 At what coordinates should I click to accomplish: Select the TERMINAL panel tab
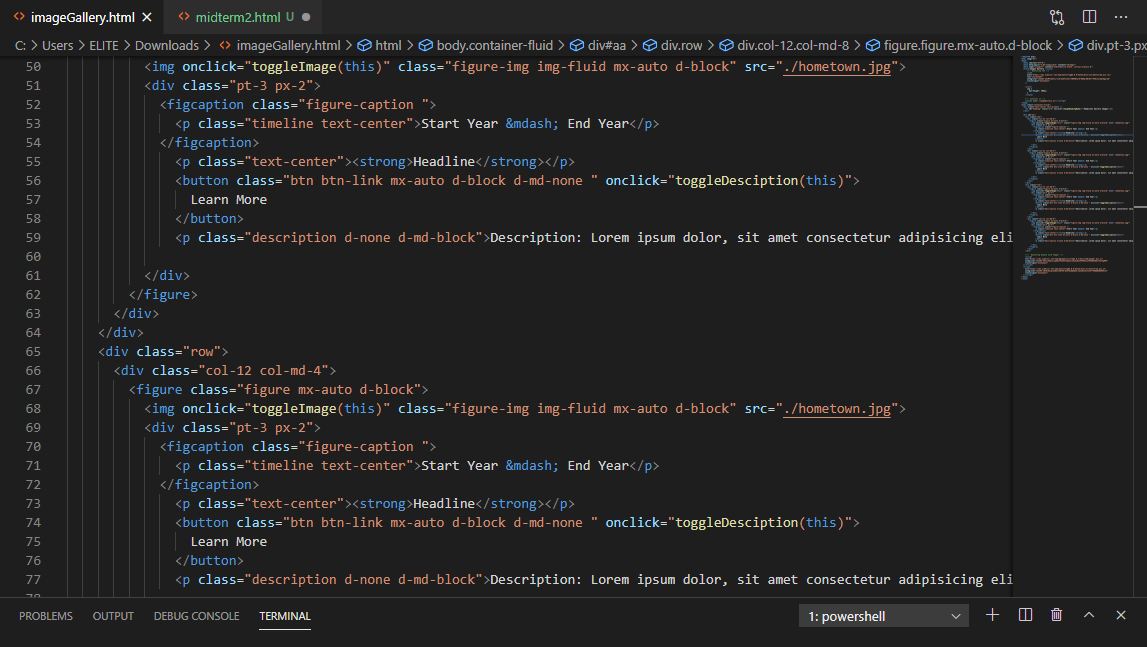point(285,616)
